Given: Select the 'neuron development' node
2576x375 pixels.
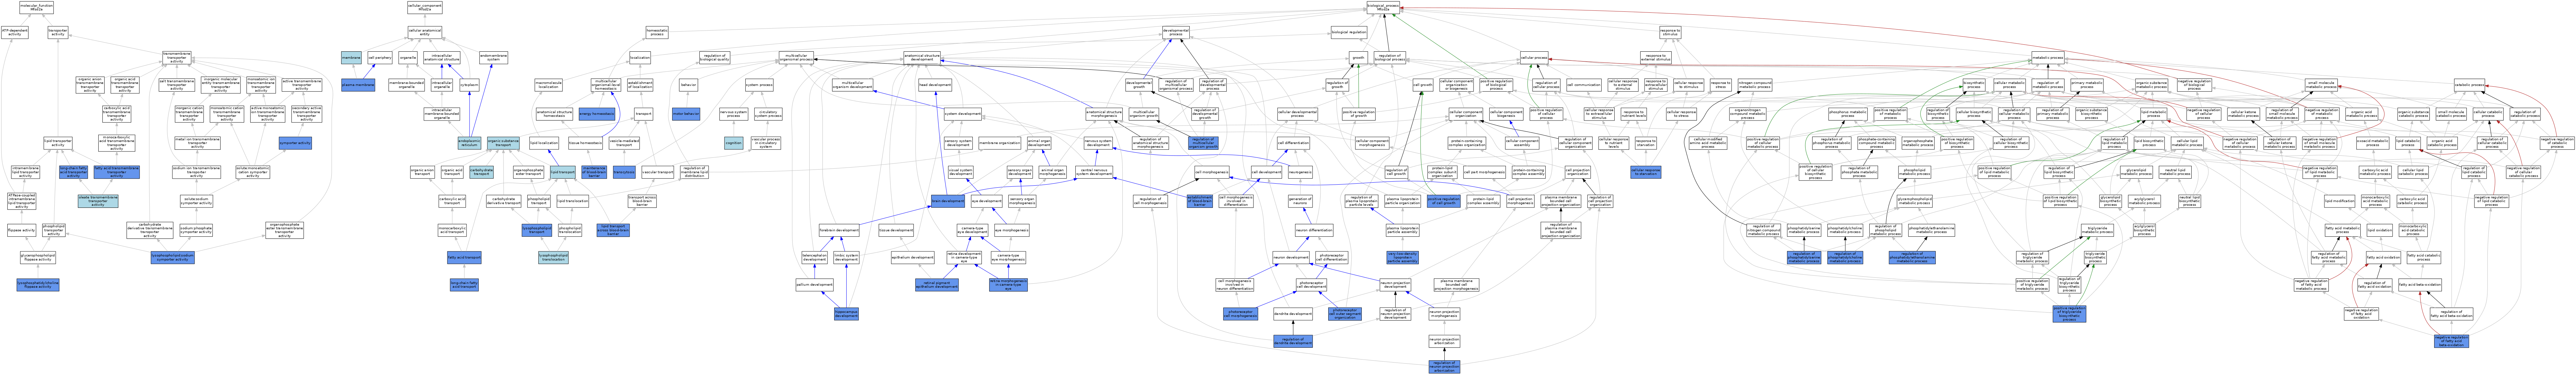Looking at the screenshot, I should (1291, 257).
